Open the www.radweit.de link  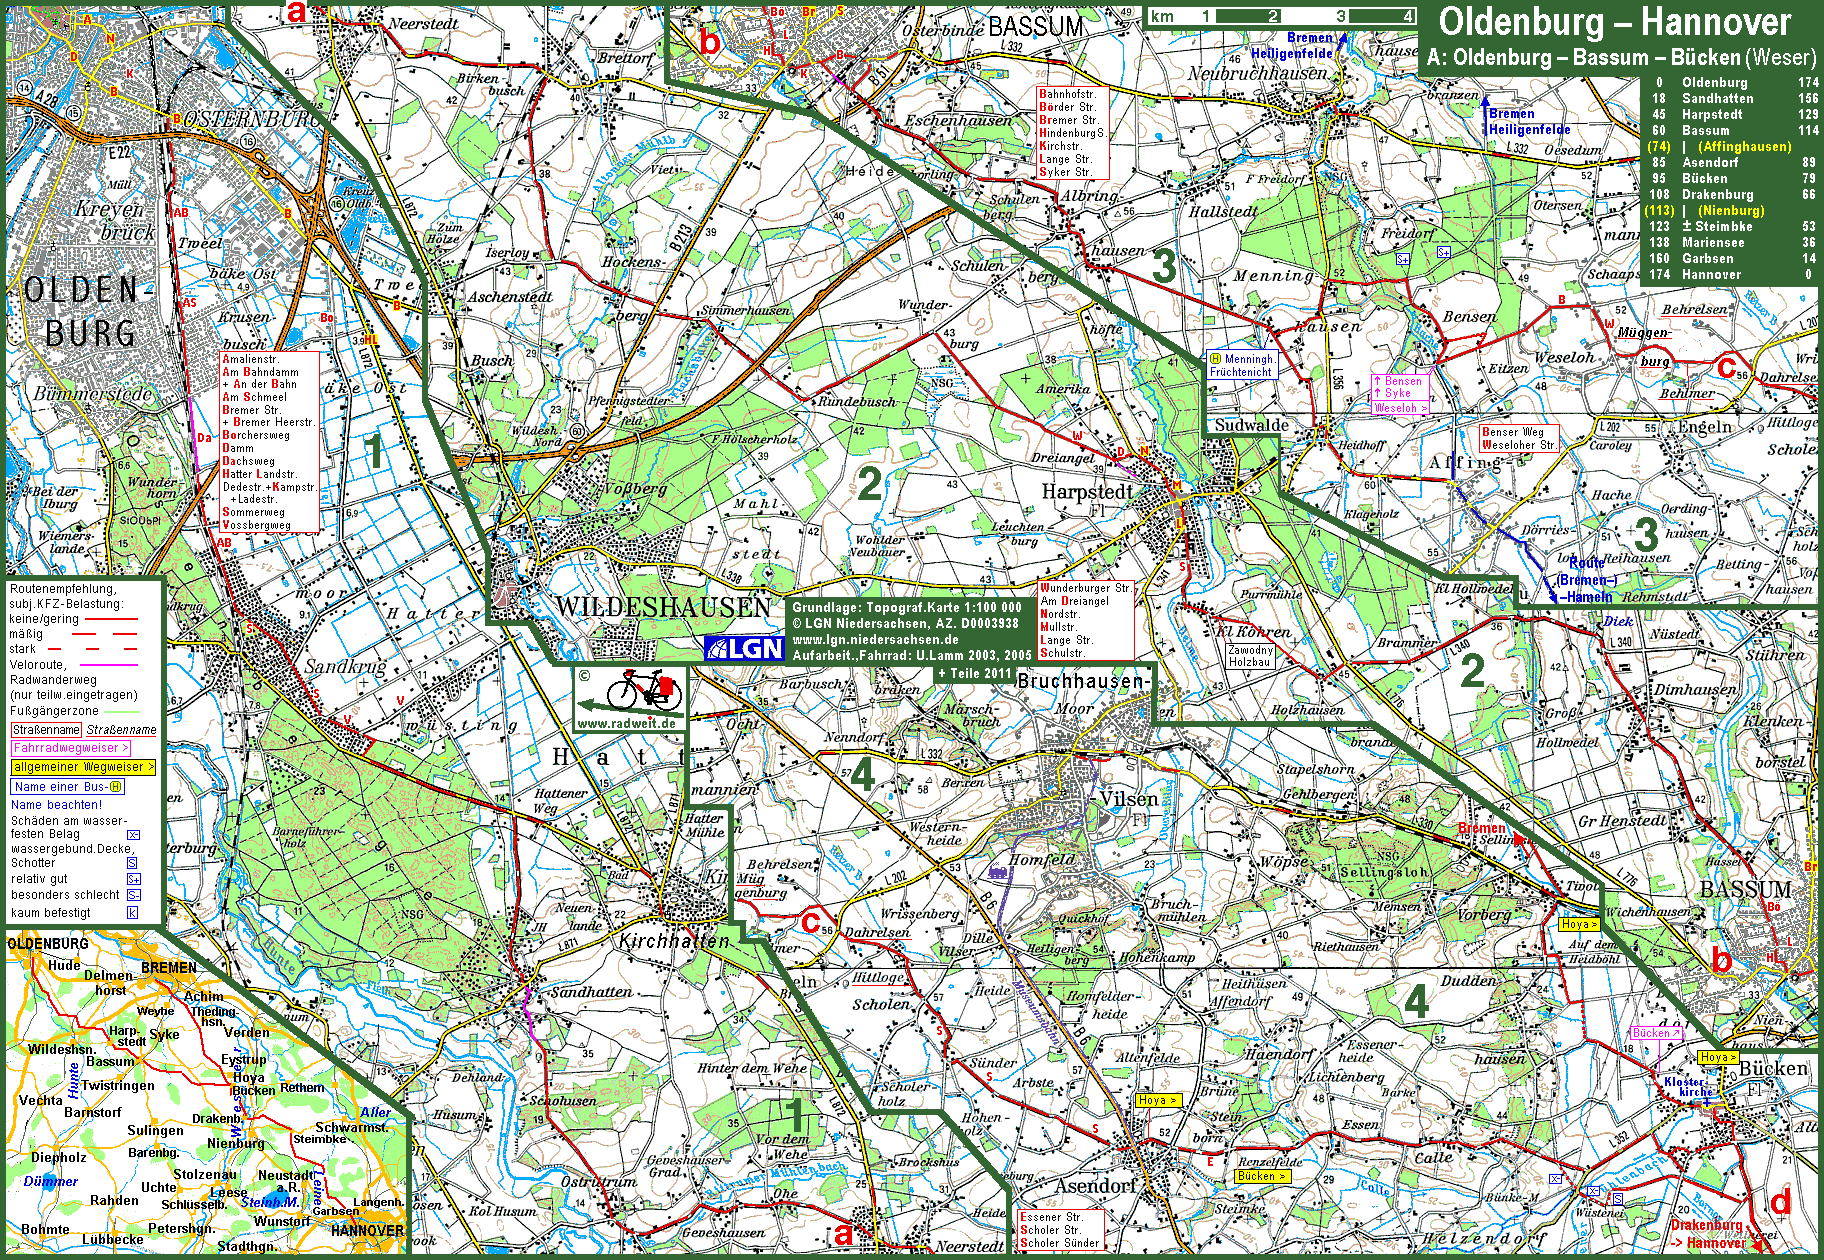627,723
